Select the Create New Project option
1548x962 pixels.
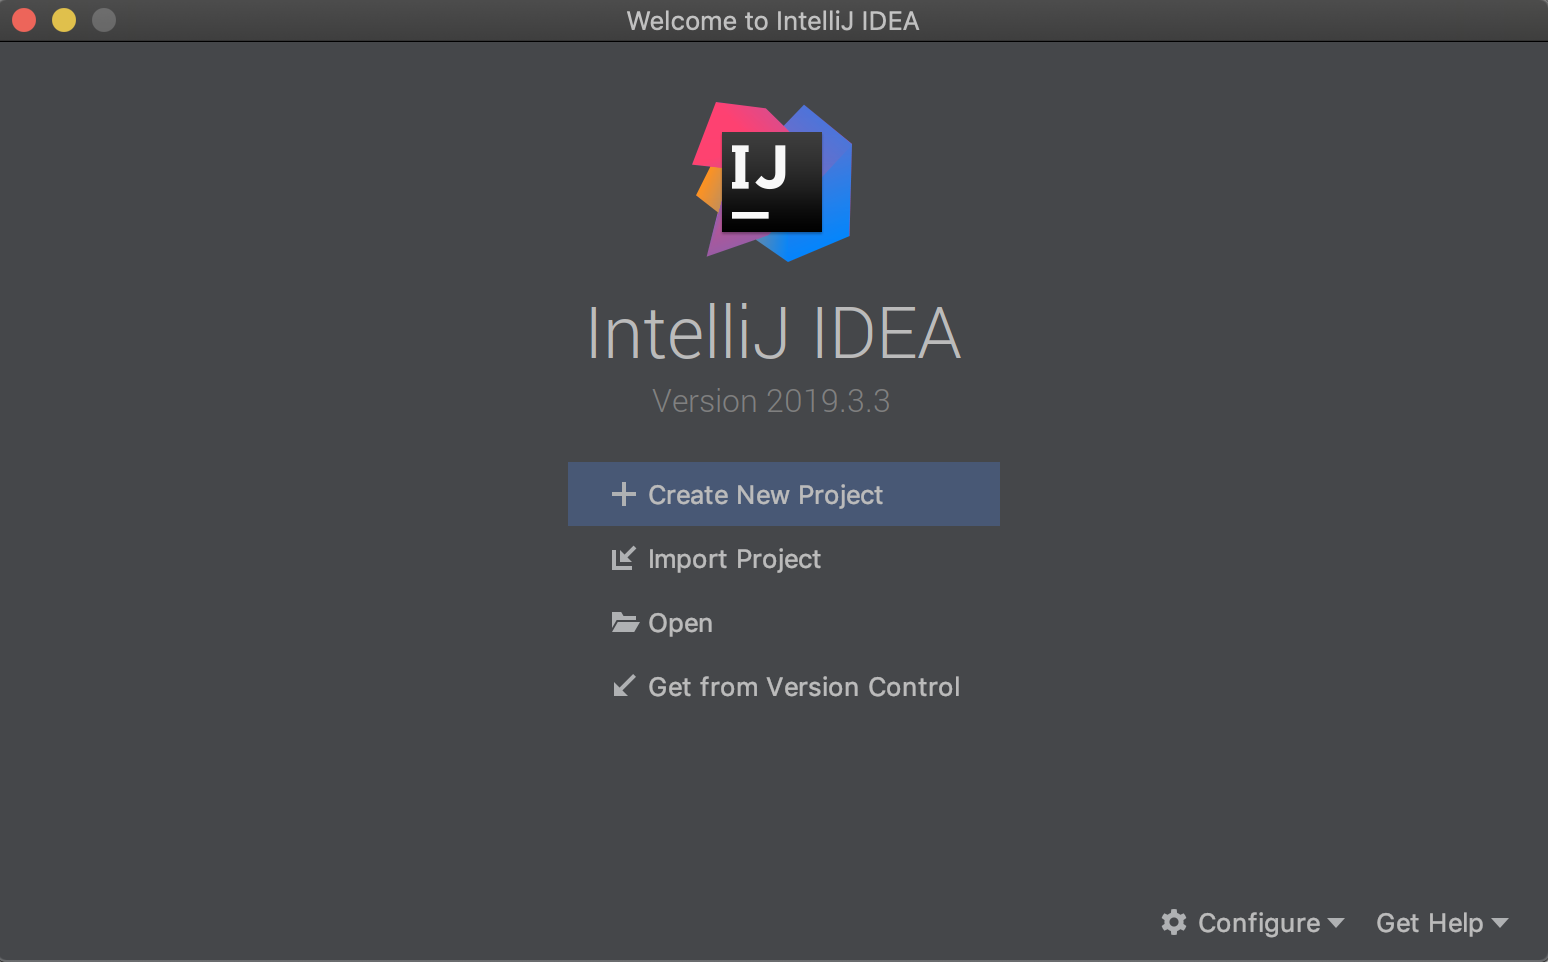click(784, 494)
